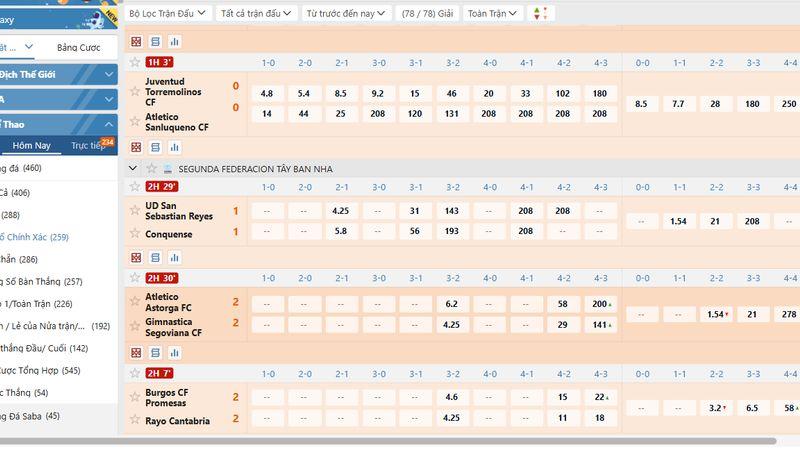Click pitch icon below Atletico Sanluqueno CF
This screenshot has height=450, width=800.
pos(136,147)
